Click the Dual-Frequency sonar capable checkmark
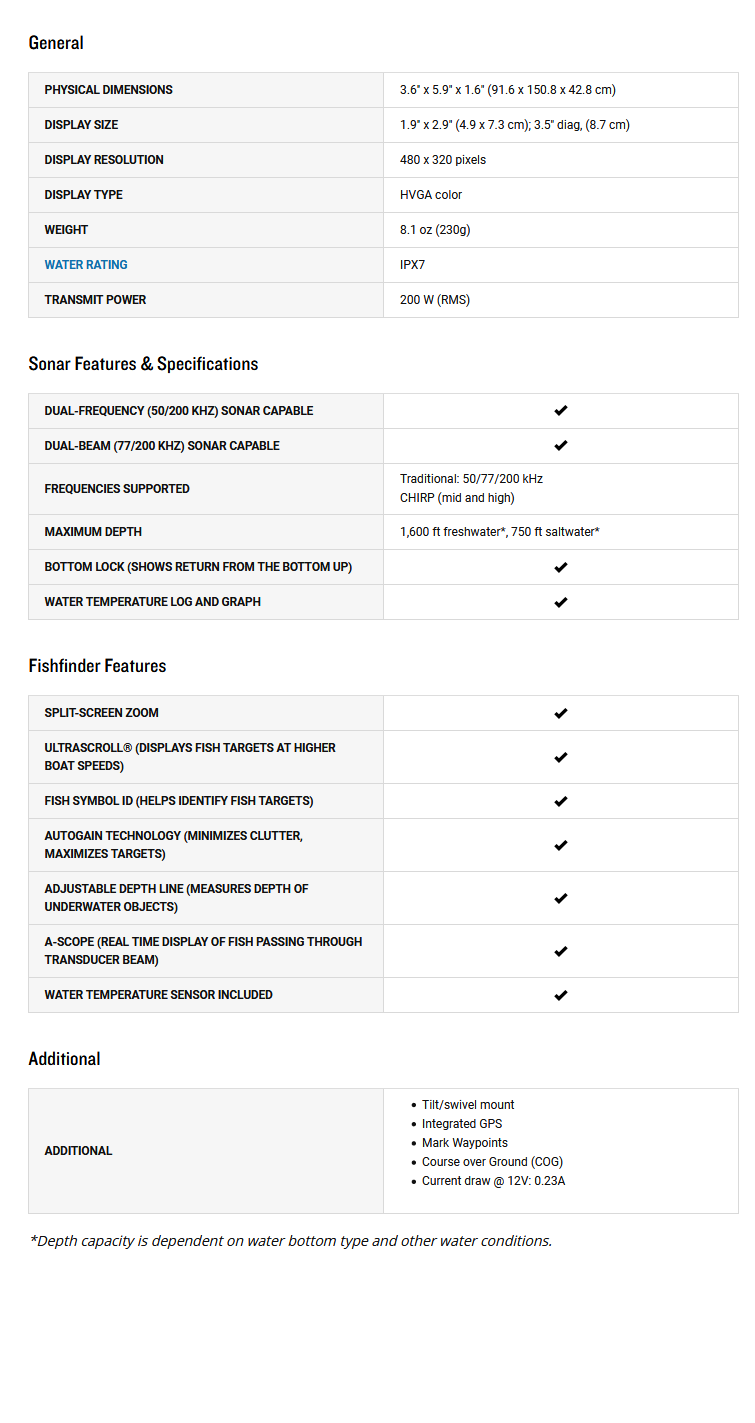Image resolution: width=755 pixels, height=1423 pixels. coord(561,411)
